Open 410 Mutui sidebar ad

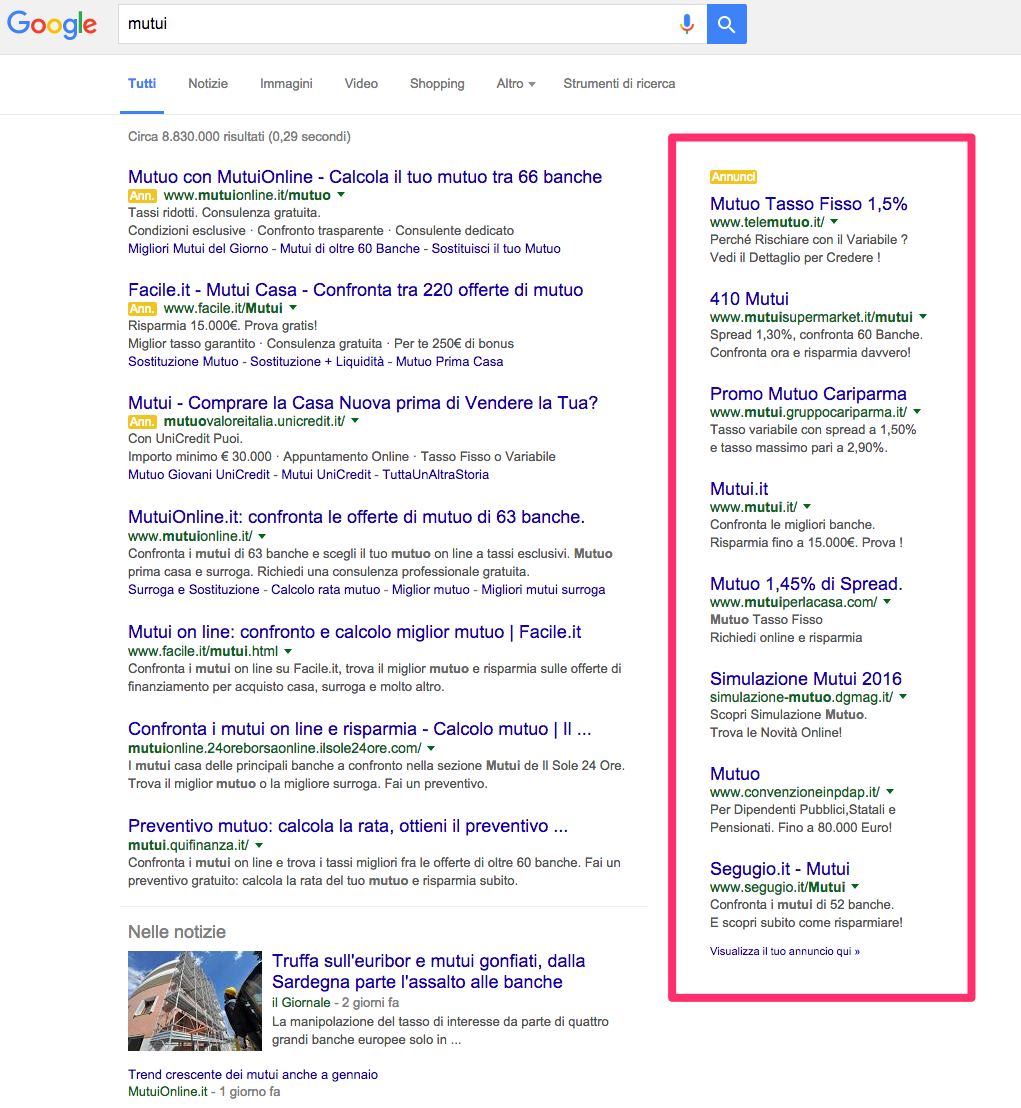(x=749, y=299)
